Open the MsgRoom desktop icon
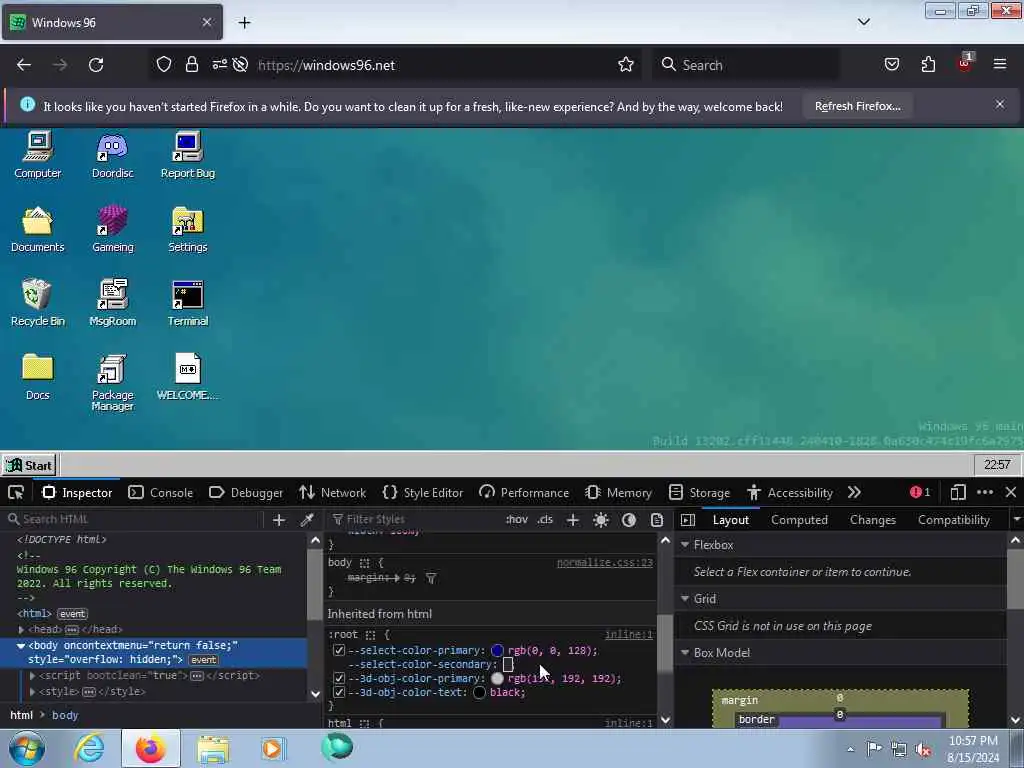 pos(112,303)
